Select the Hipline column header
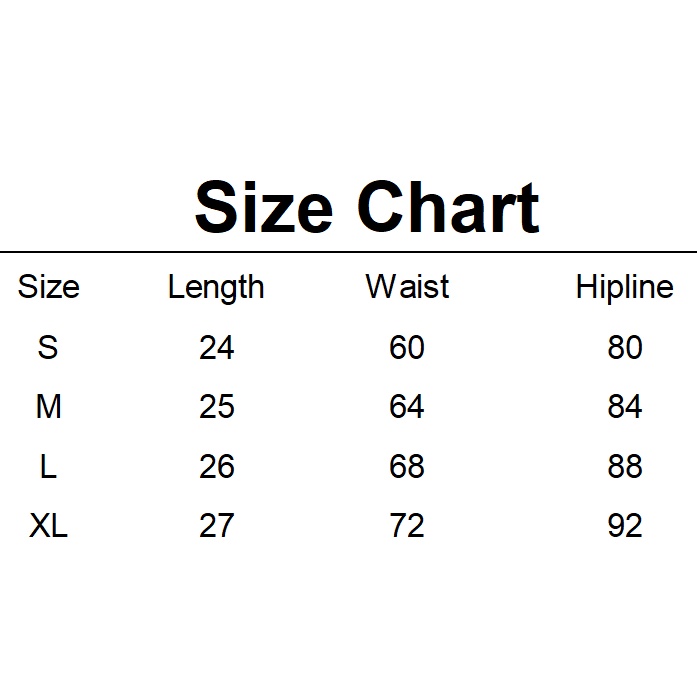The image size is (697, 697). coord(625,288)
